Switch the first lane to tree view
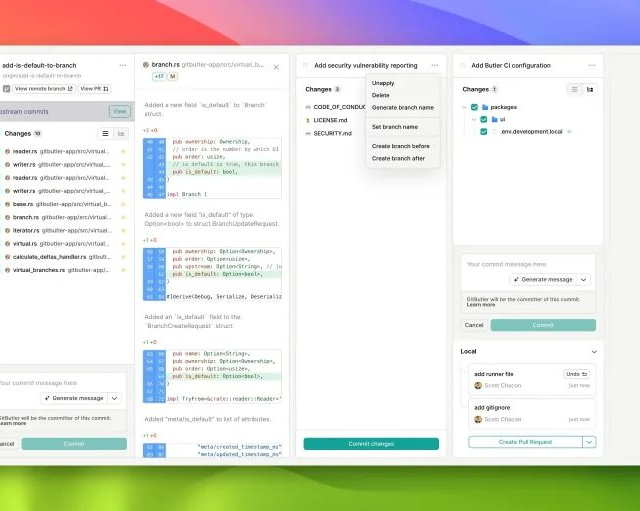This screenshot has width=640, height=511. pos(121,133)
